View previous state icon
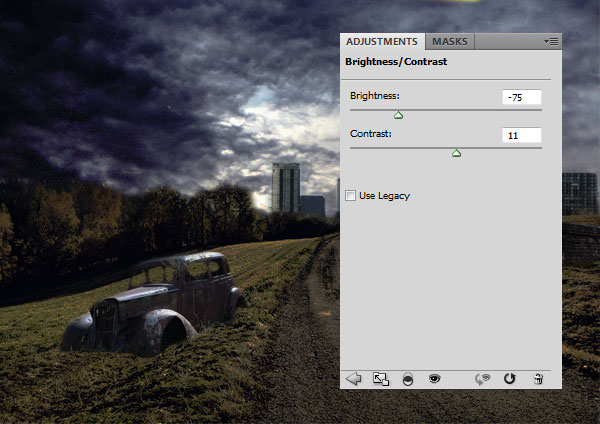This screenshot has width=600, height=424. [x=483, y=379]
